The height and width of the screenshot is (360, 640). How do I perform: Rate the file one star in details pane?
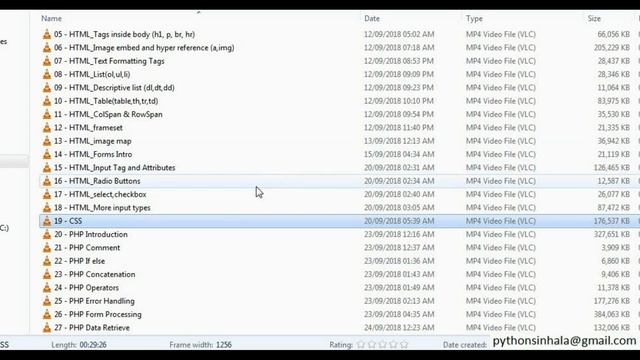pos(361,344)
